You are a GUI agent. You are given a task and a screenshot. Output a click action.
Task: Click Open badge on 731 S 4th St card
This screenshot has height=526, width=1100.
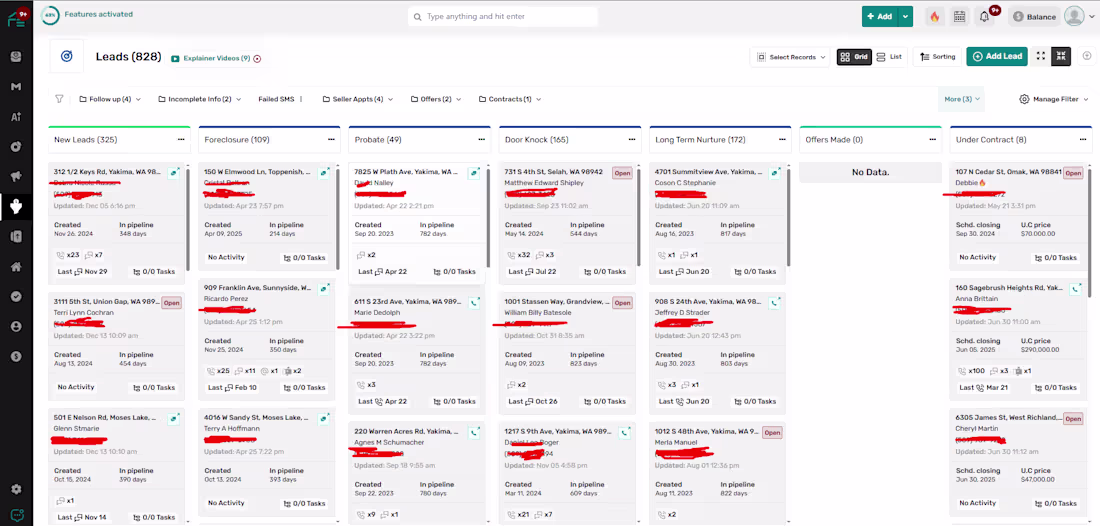click(622, 173)
